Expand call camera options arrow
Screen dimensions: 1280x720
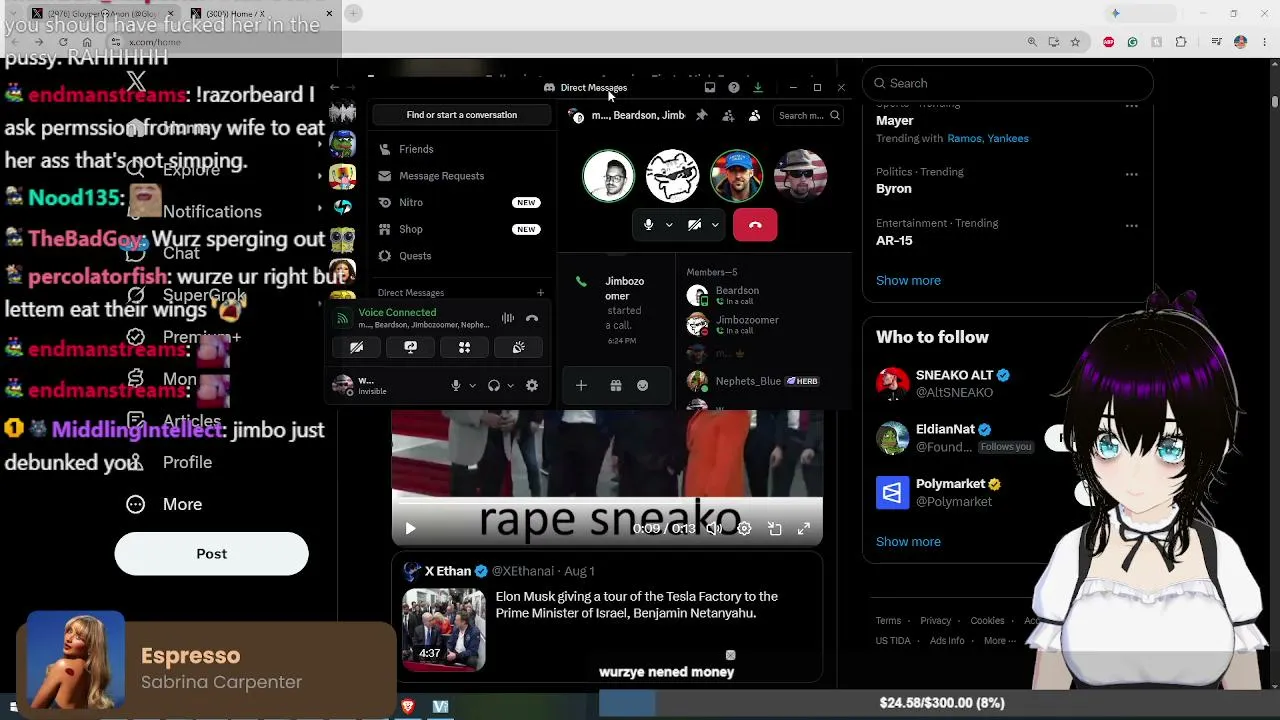715,225
